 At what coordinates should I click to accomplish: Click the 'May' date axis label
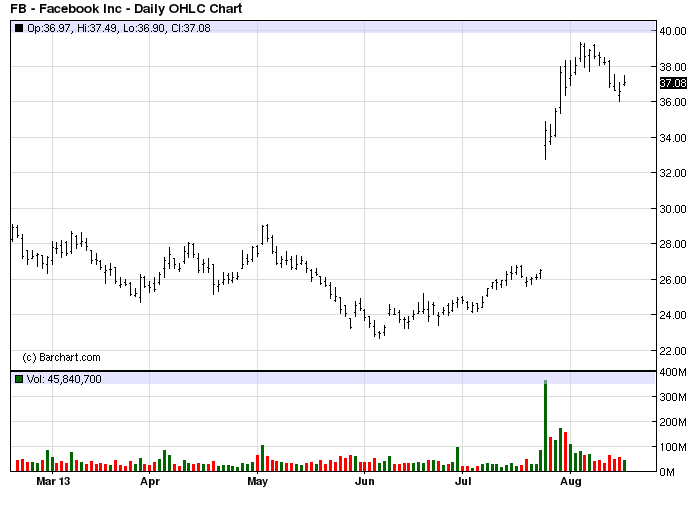pyautogui.click(x=258, y=482)
